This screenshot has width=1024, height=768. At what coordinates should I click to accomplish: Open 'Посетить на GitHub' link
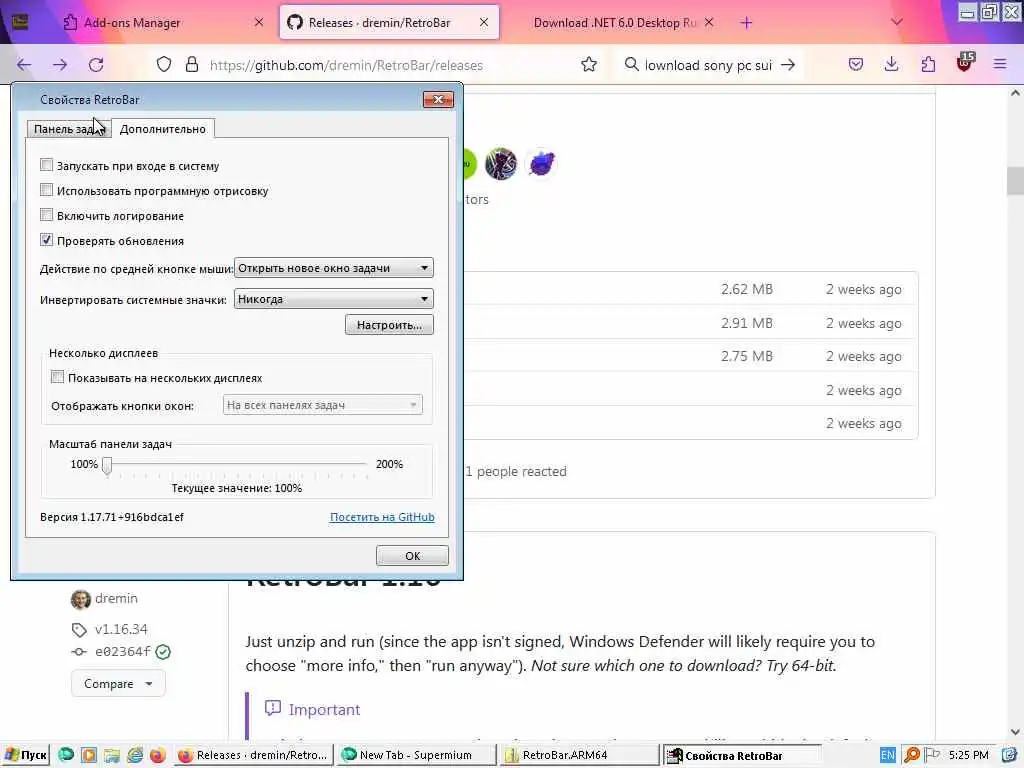382,517
